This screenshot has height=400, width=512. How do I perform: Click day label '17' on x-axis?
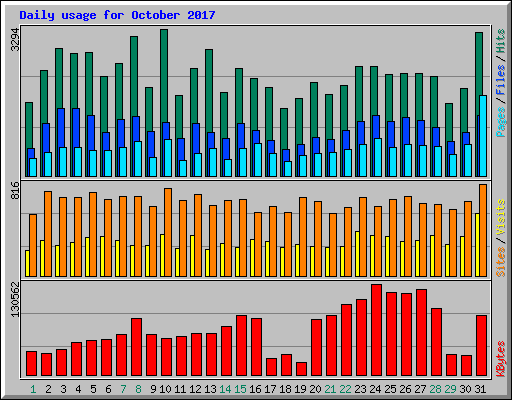(270, 389)
